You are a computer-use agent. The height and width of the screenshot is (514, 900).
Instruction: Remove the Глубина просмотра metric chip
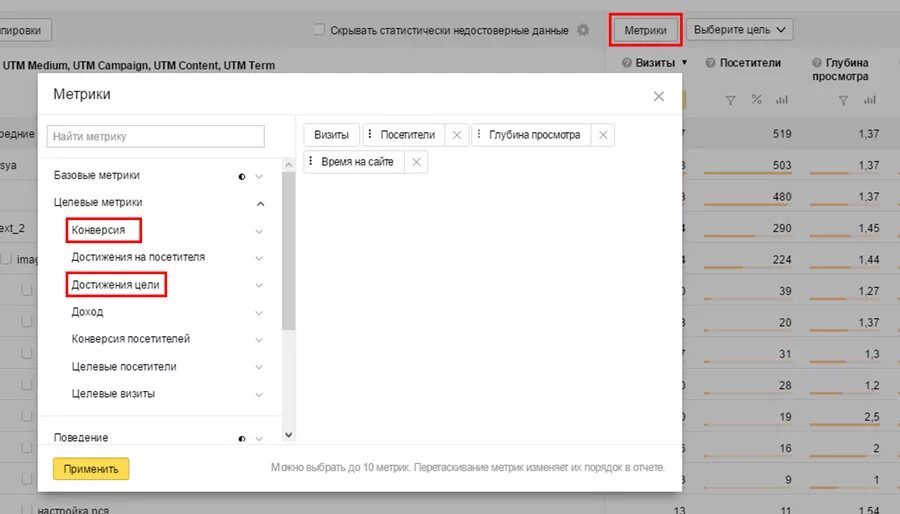[603, 135]
